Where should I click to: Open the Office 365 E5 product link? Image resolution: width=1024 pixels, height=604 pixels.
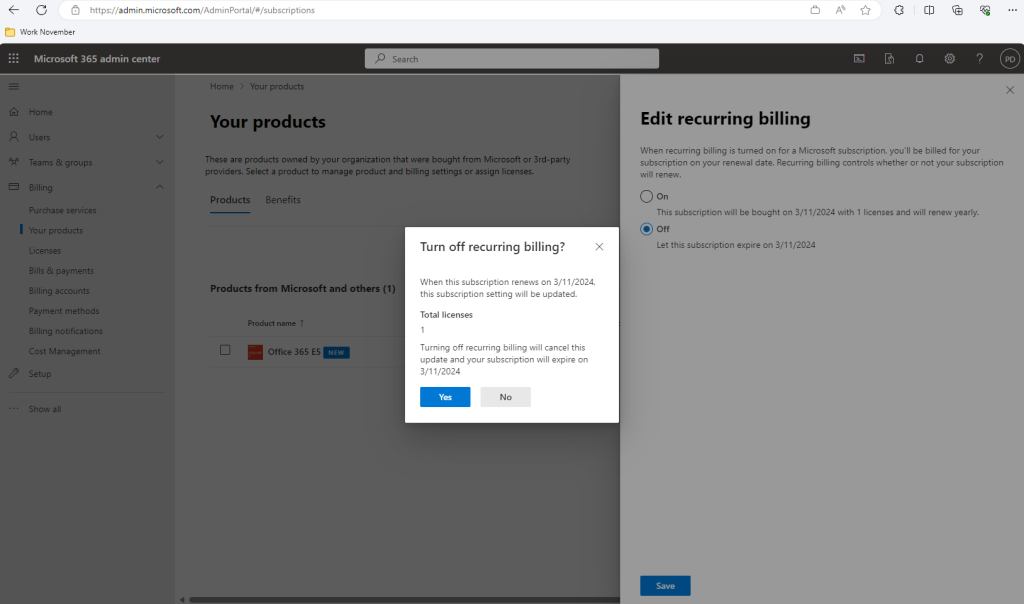tap(294, 352)
